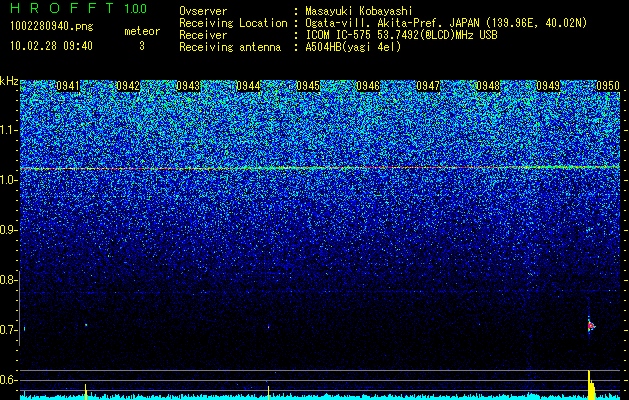Click the HROFFT 1.0.0 title text

(79, 8)
